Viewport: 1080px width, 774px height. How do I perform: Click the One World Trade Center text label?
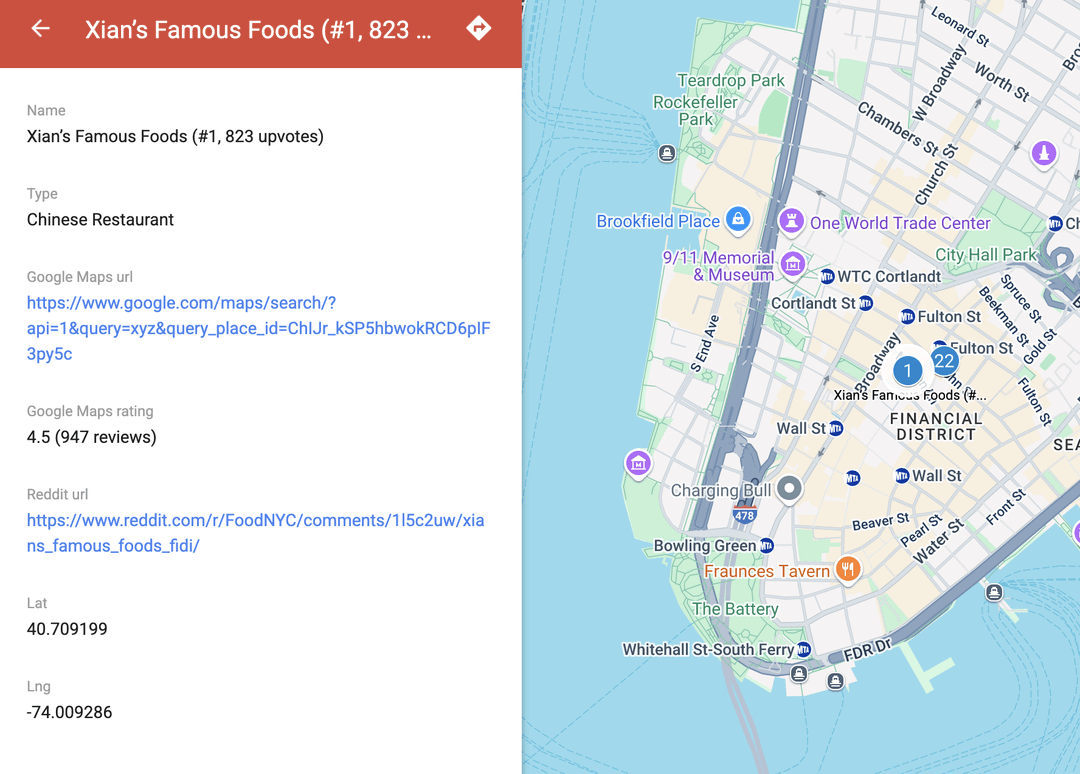[900, 223]
